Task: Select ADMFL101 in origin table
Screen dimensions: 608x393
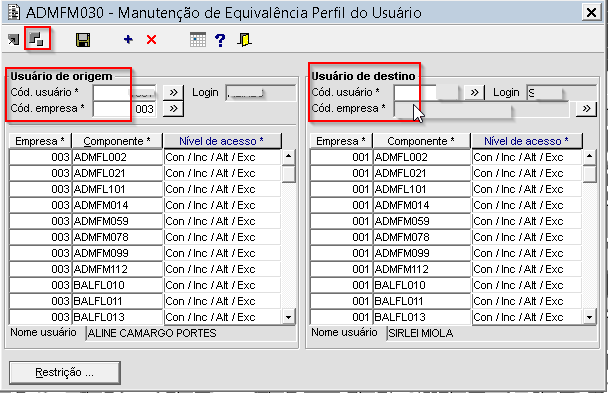Action: point(117,189)
